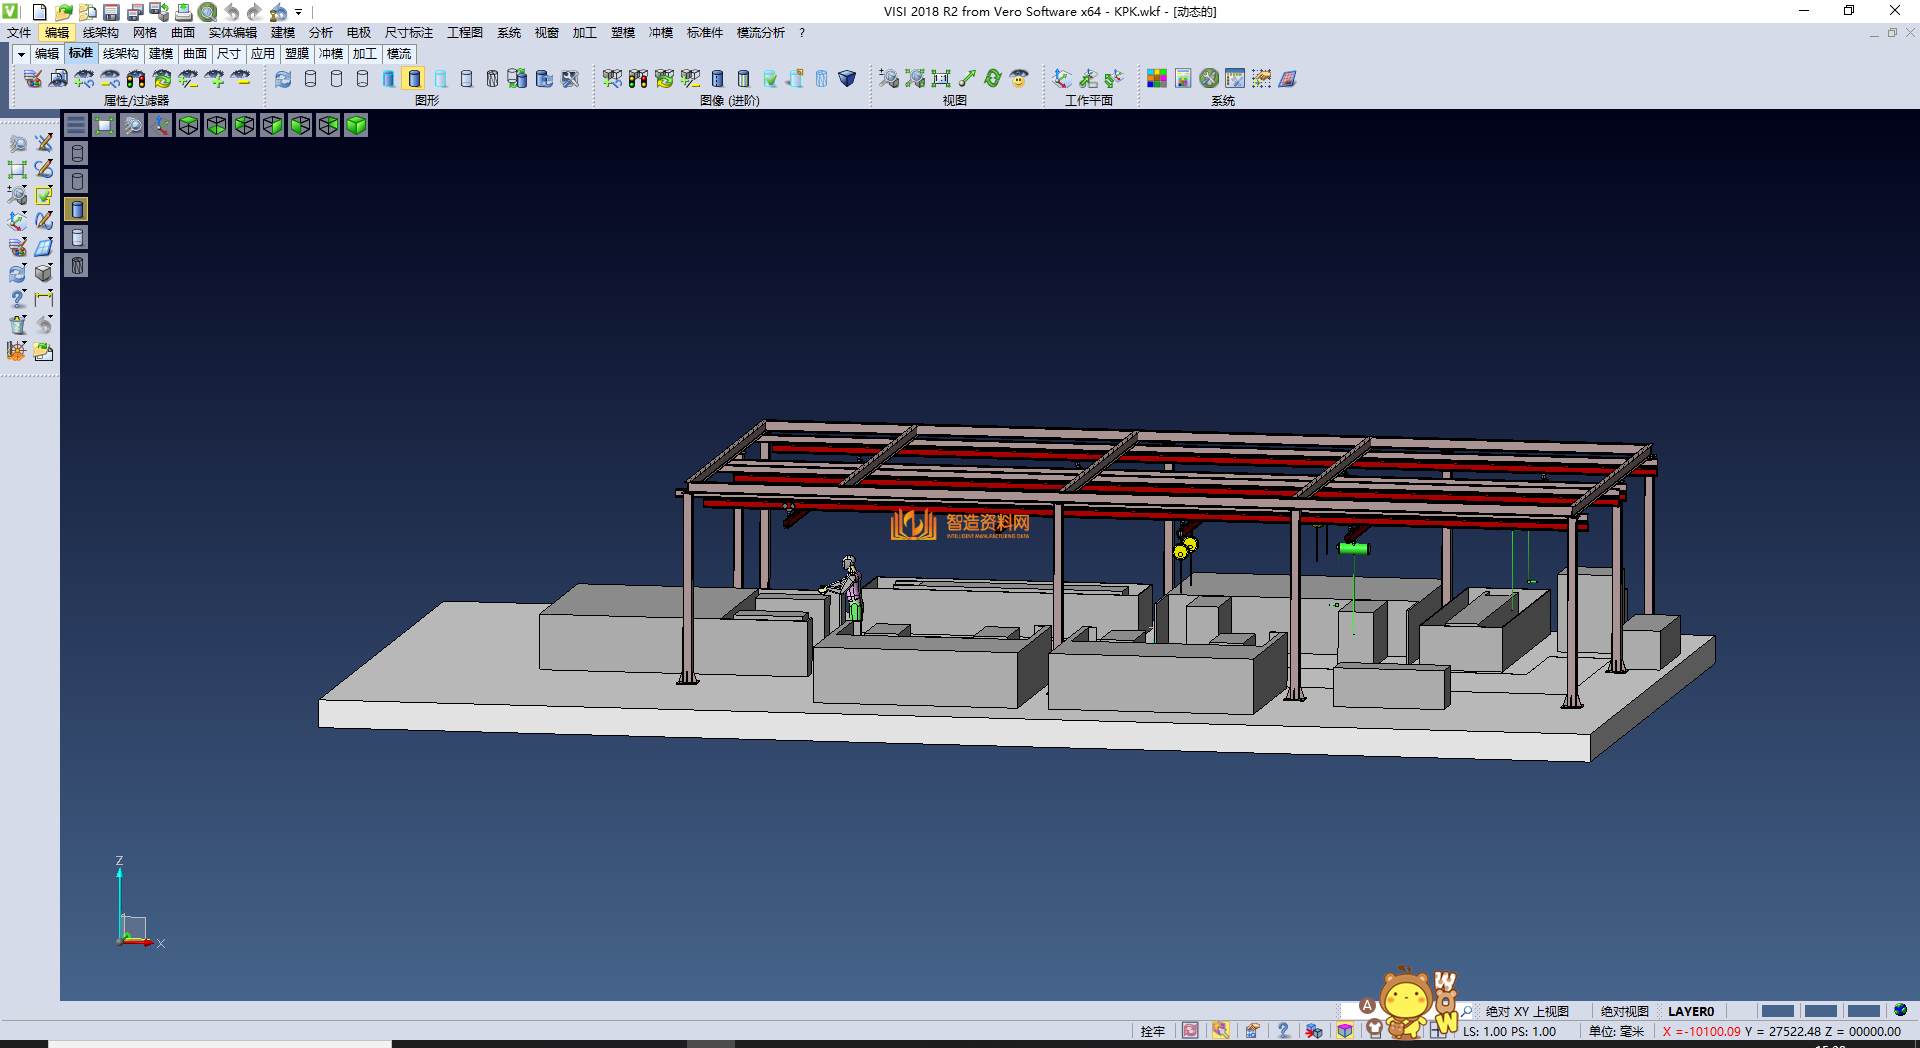This screenshot has height=1048, width=1920.
Task: Toggle the active cylinder mode in viewport sidebar
Action: point(77,209)
